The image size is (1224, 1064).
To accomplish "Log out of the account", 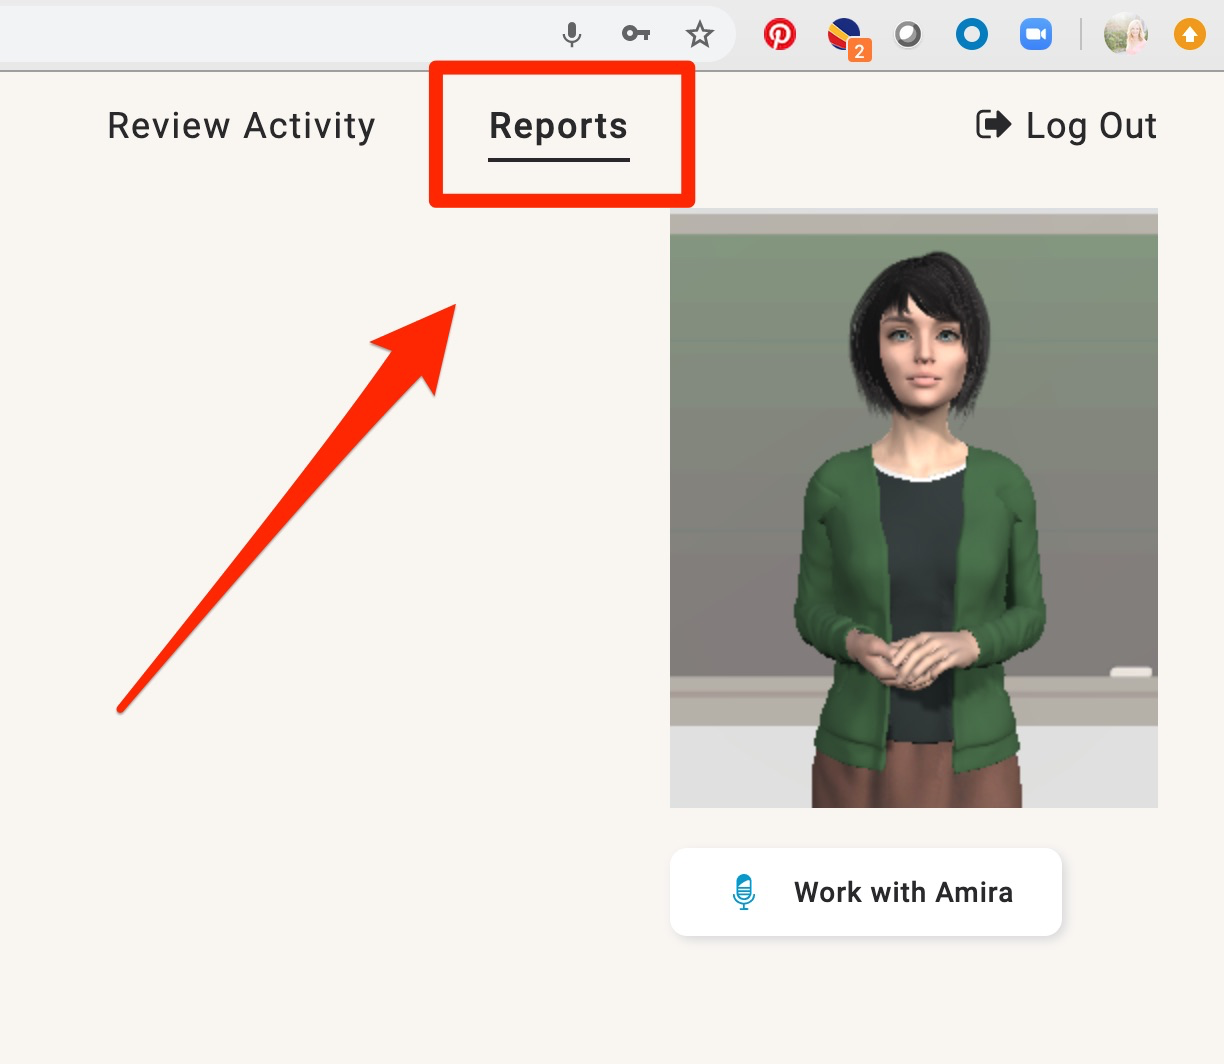I will (1067, 126).
